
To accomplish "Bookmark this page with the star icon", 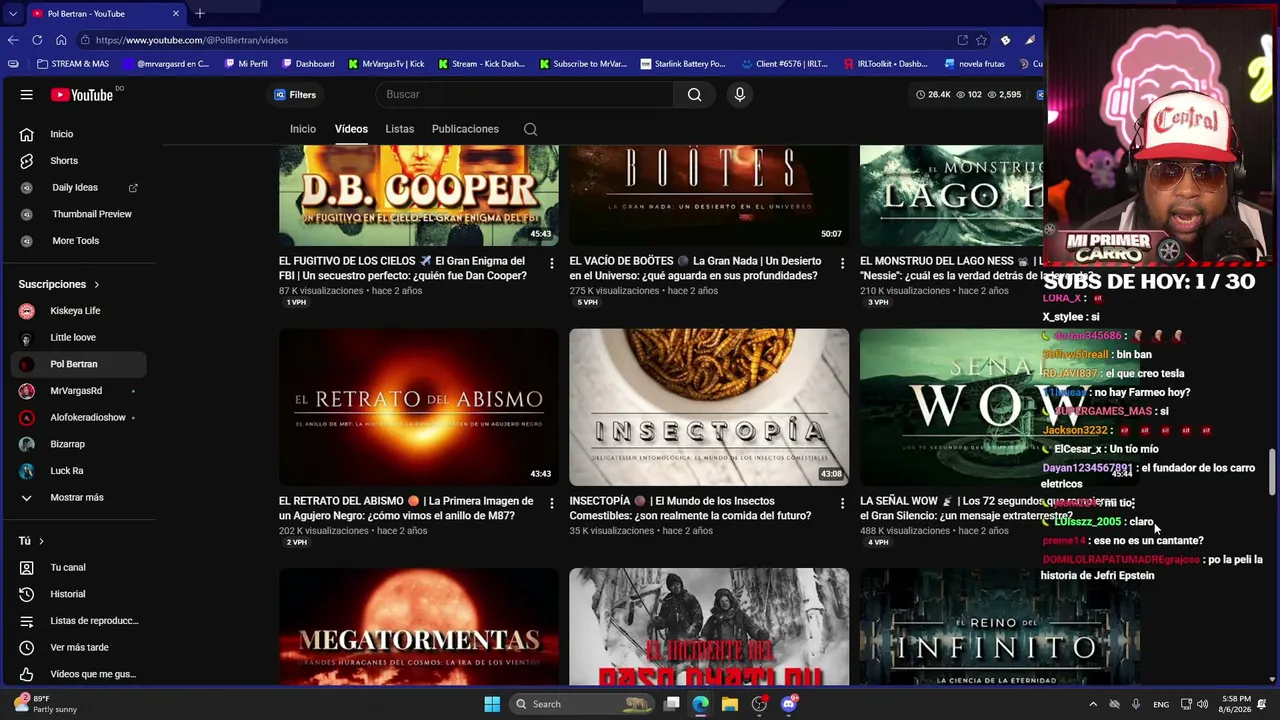I will (982, 40).
